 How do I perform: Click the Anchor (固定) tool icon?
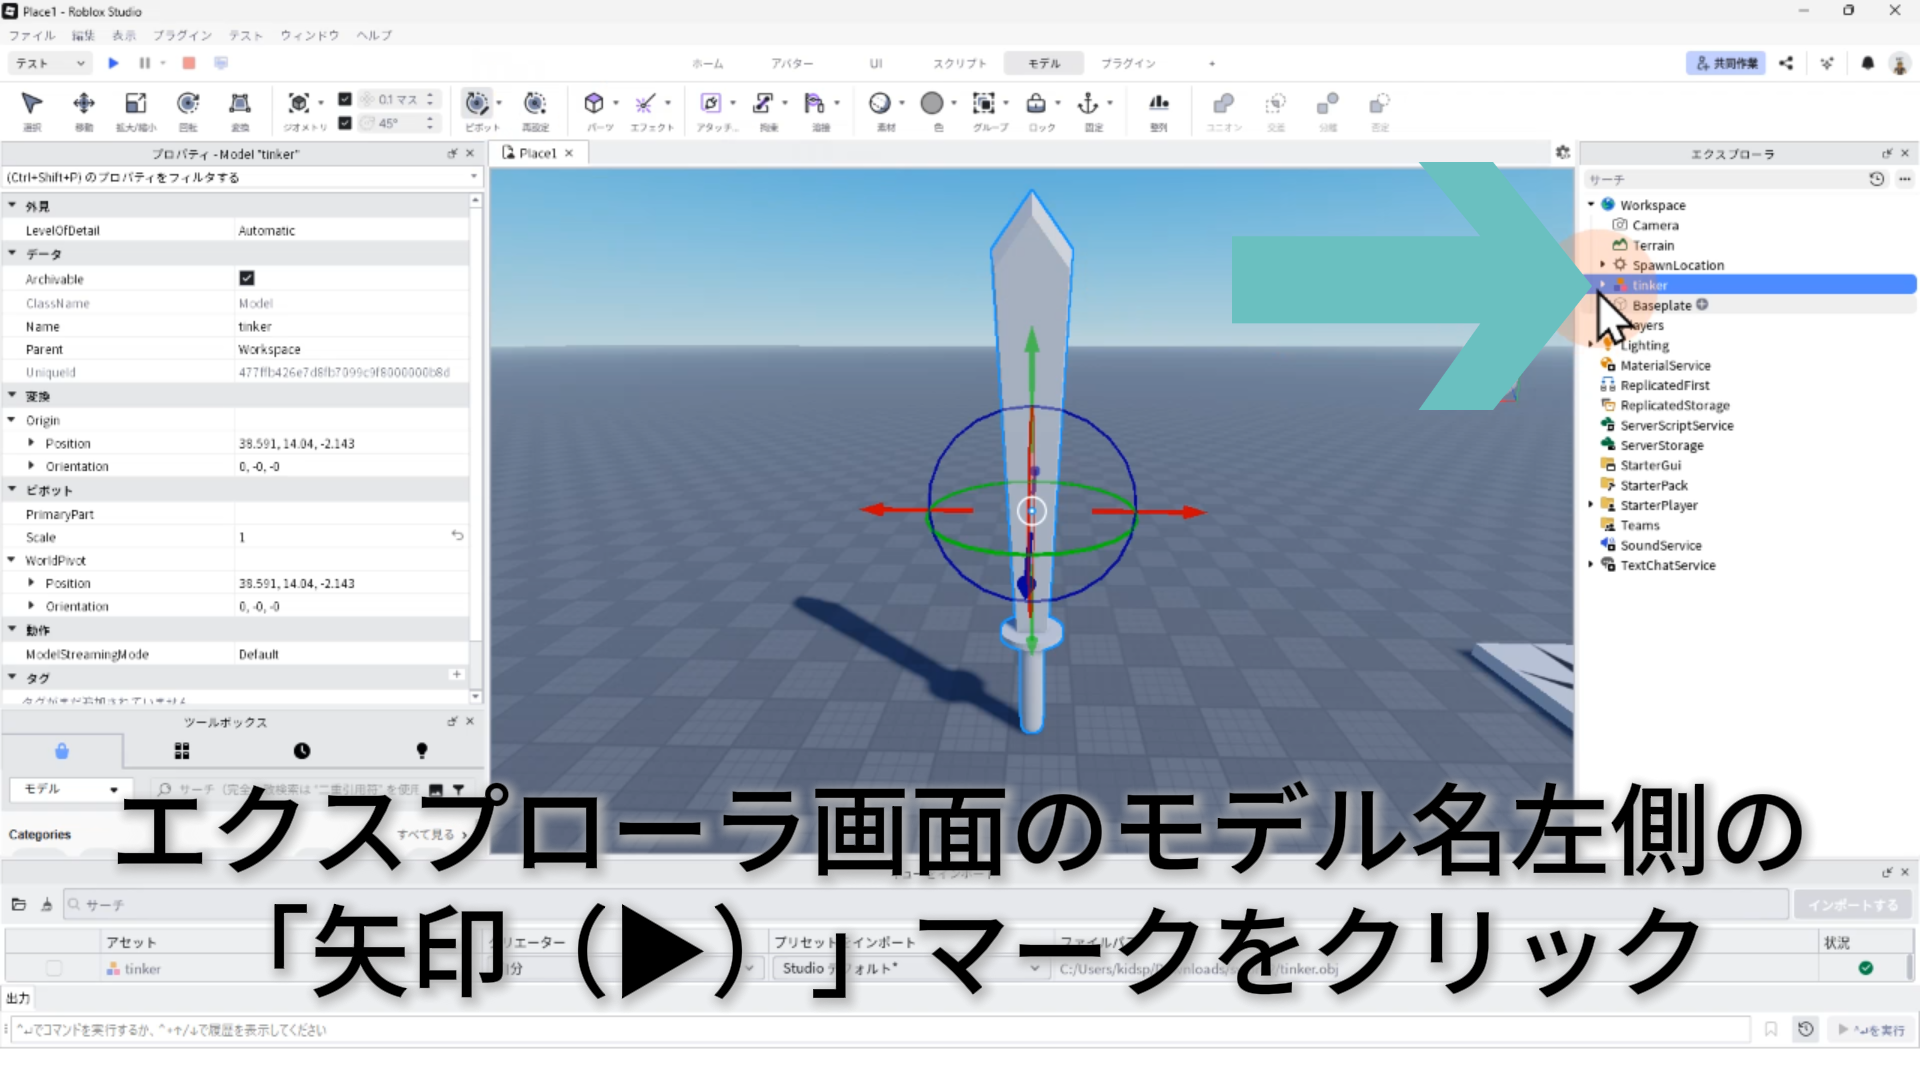coord(1087,103)
